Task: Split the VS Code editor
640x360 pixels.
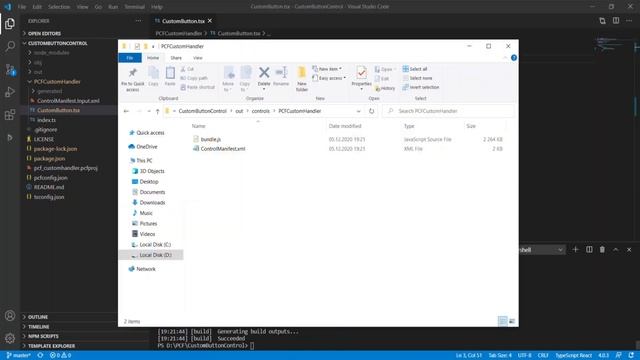Action: click(x=616, y=21)
